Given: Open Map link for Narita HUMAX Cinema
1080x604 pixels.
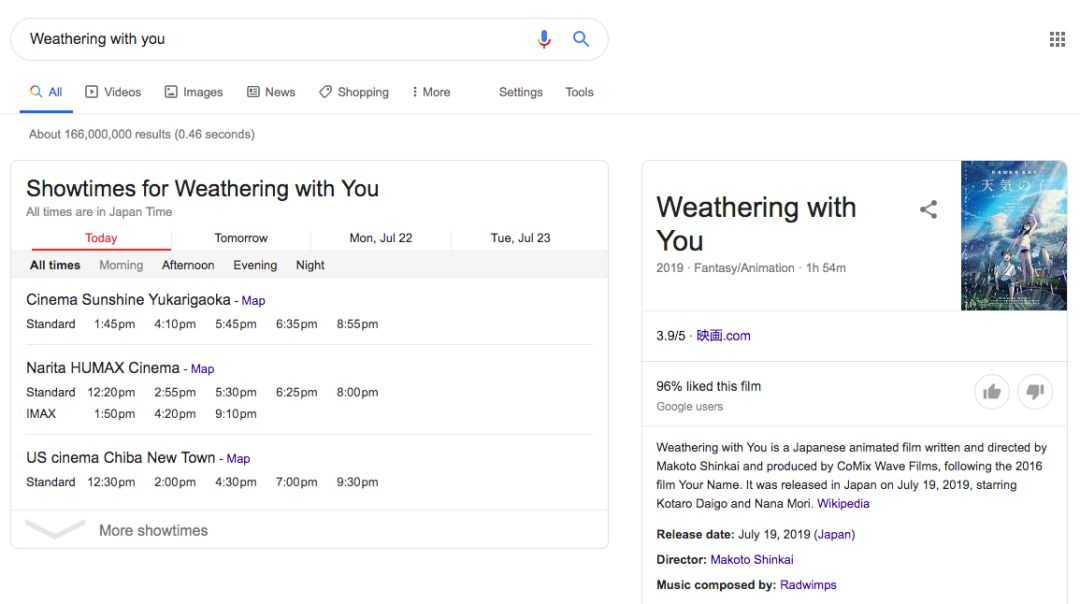Looking at the screenshot, I should [x=202, y=369].
